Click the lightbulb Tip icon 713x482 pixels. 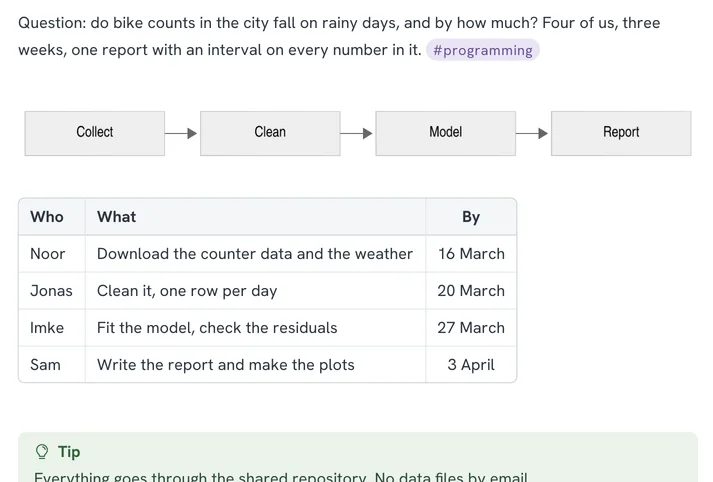pyautogui.click(x=42, y=452)
